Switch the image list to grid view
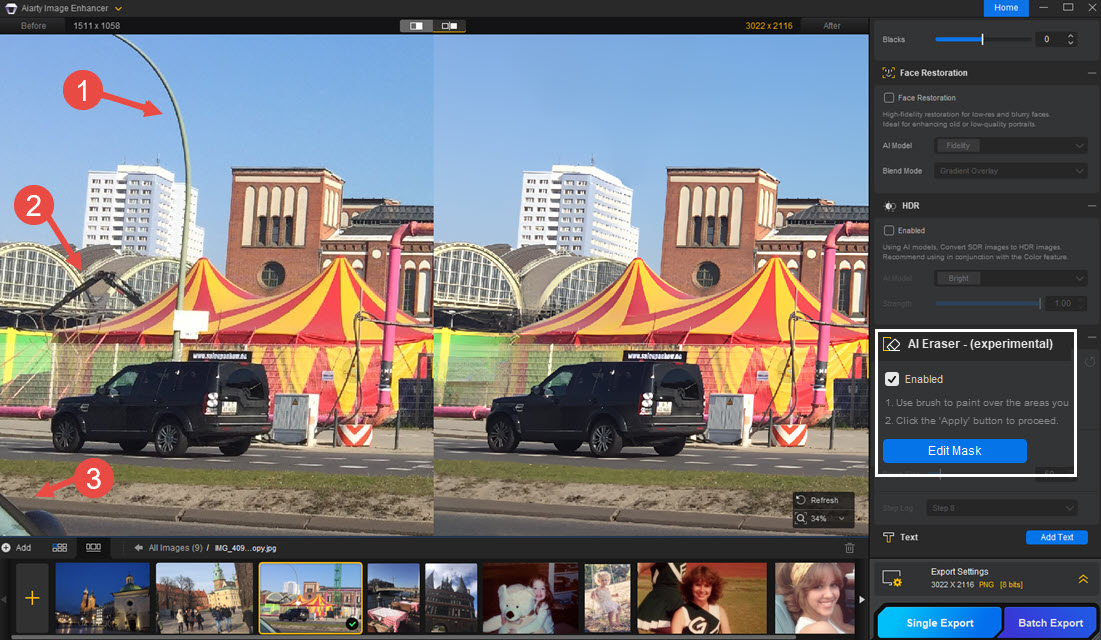Viewport: 1101px width, 640px height. tap(60, 548)
